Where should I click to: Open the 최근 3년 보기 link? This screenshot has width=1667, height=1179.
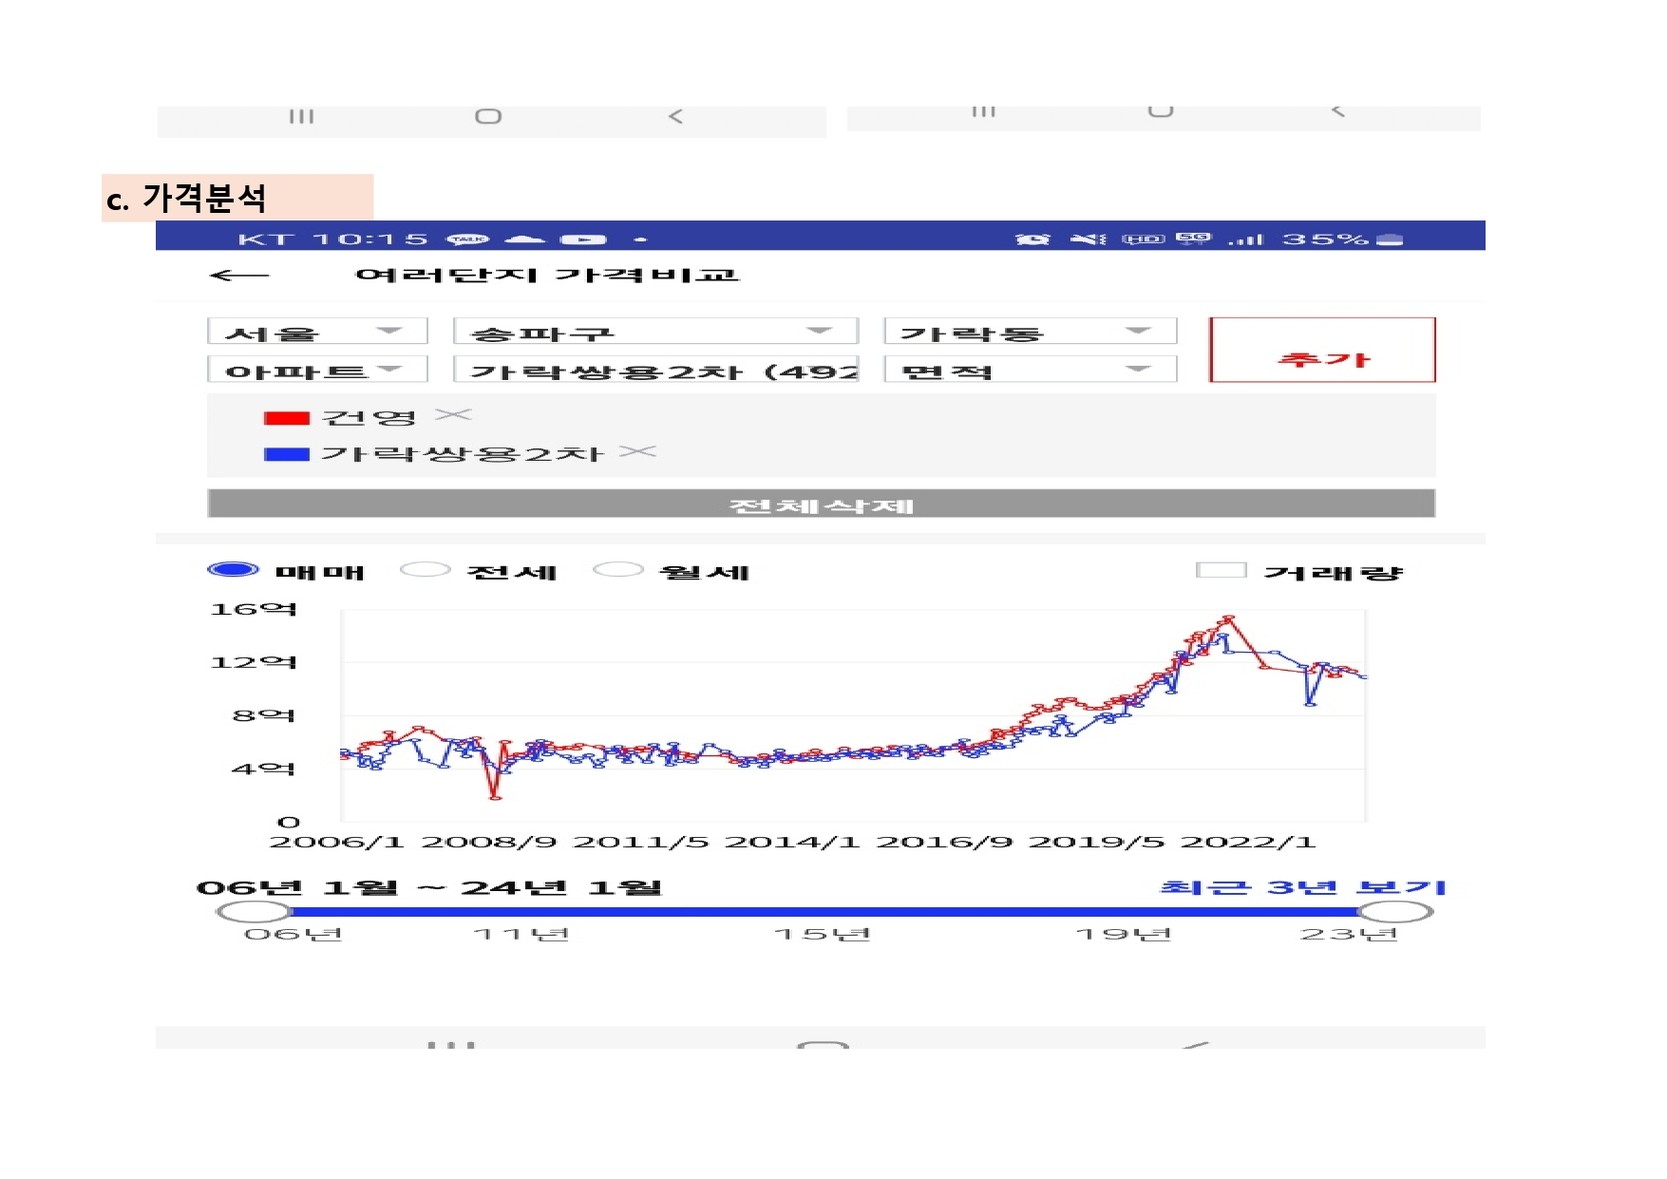1303,887
